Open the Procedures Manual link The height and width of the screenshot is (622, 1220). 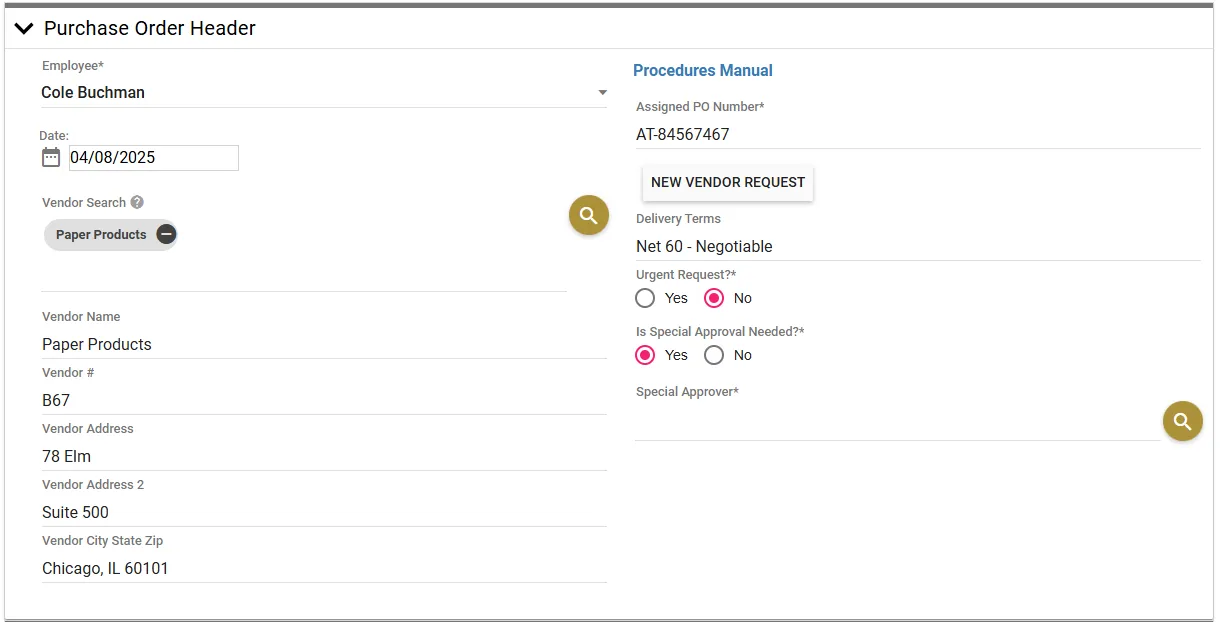pyautogui.click(x=703, y=71)
